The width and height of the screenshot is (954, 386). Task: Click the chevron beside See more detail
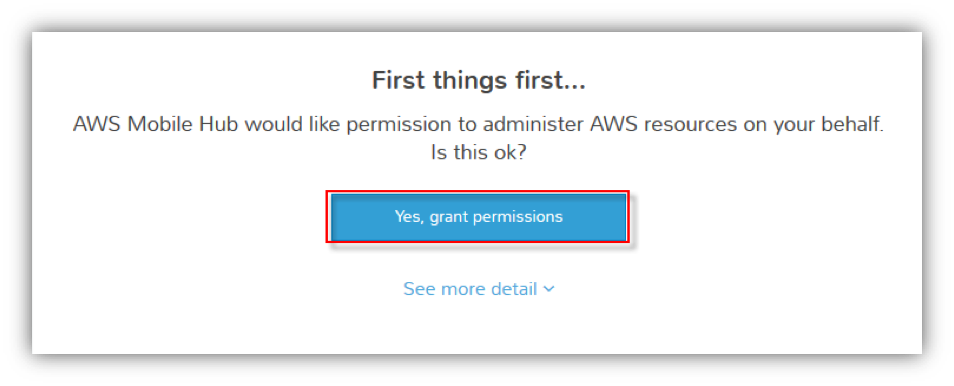[x=549, y=289]
